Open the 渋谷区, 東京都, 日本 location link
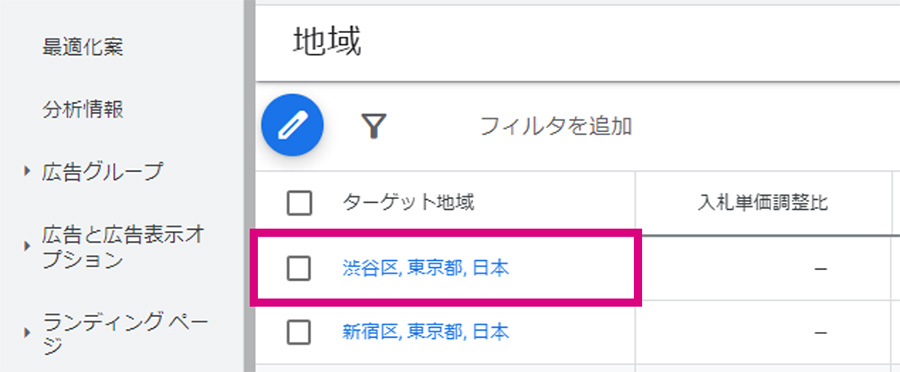 click(425, 268)
